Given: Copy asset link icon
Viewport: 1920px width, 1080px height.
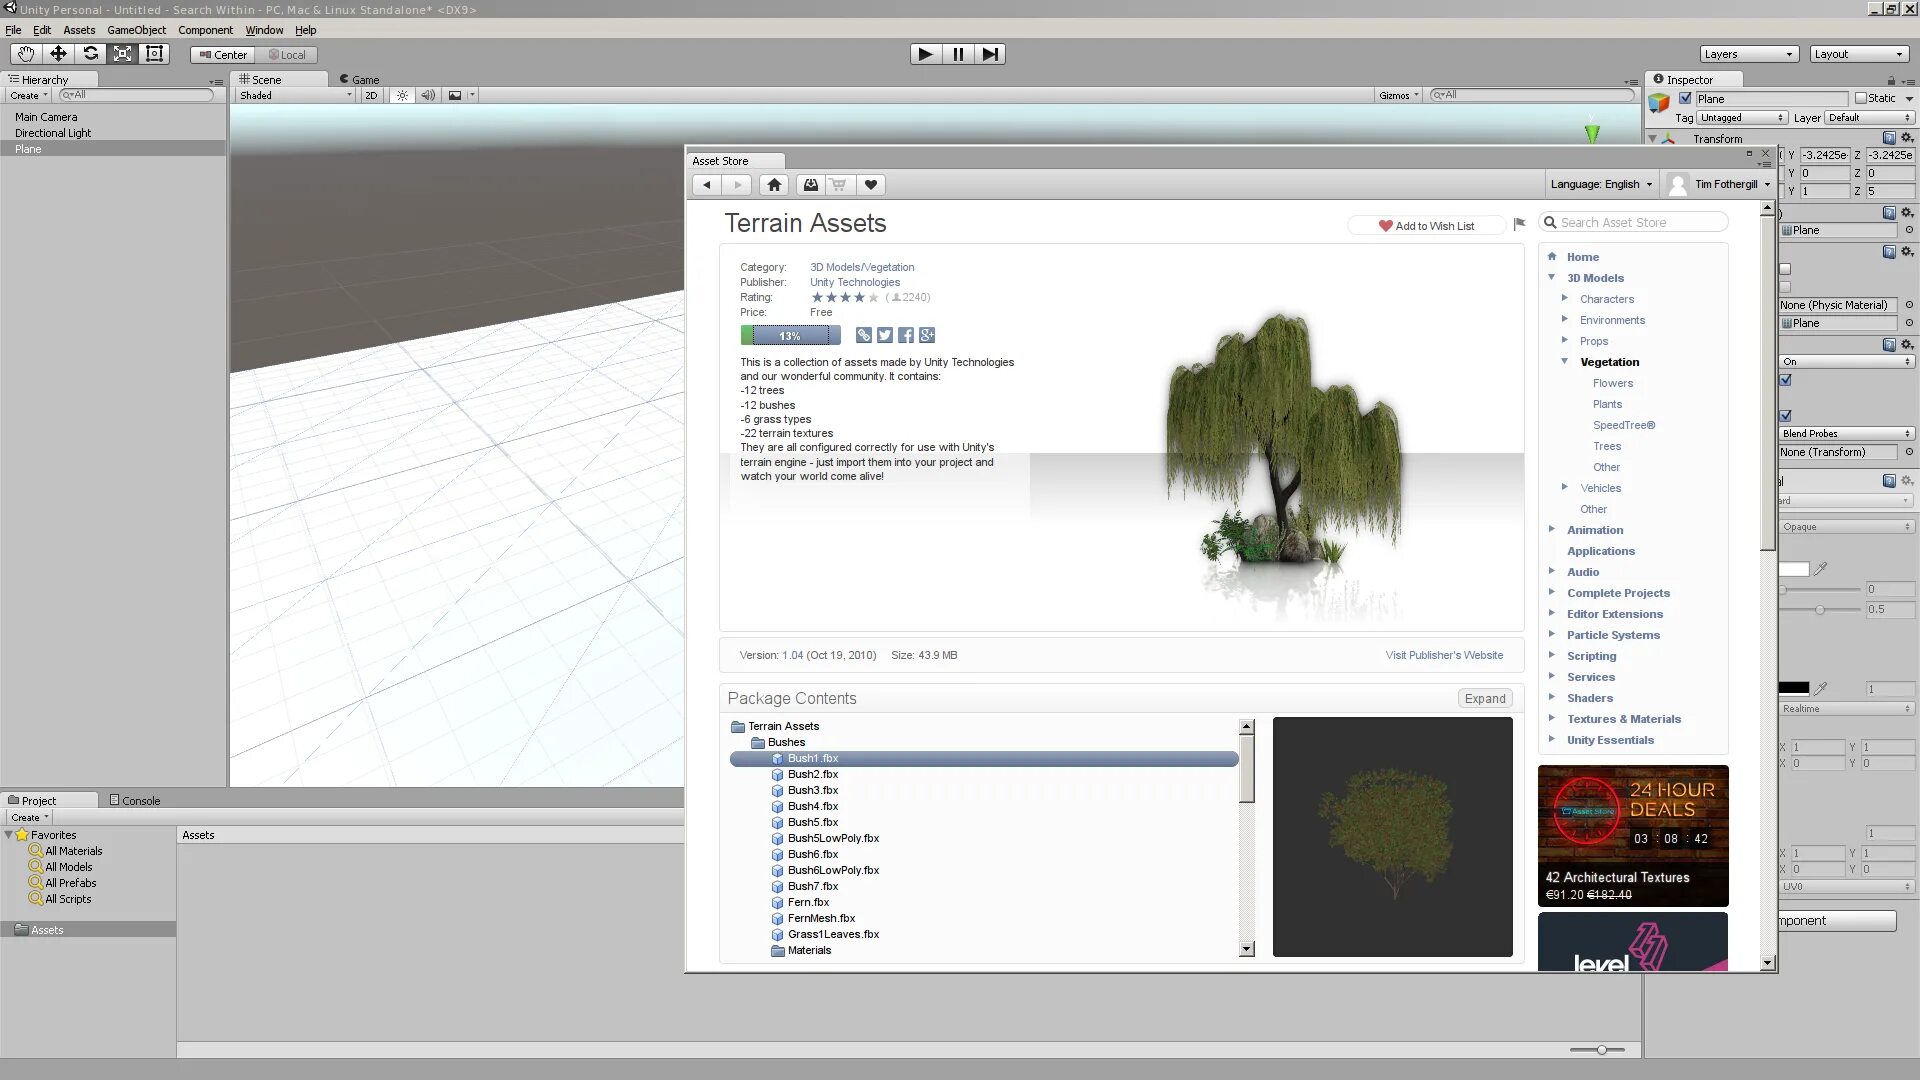Looking at the screenshot, I should tap(864, 335).
